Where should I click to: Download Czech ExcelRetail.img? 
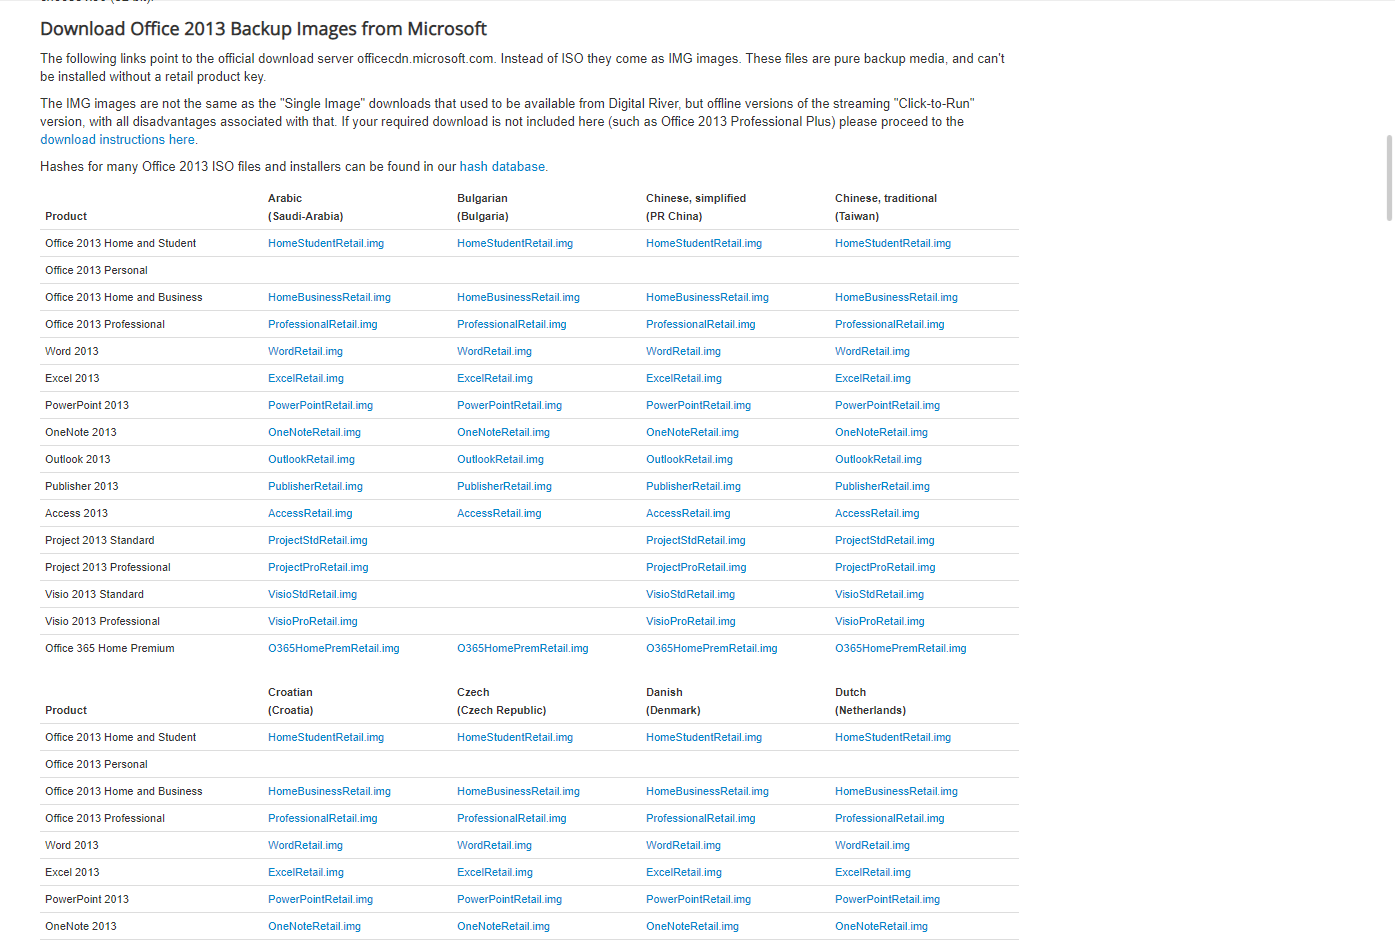click(495, 873)
